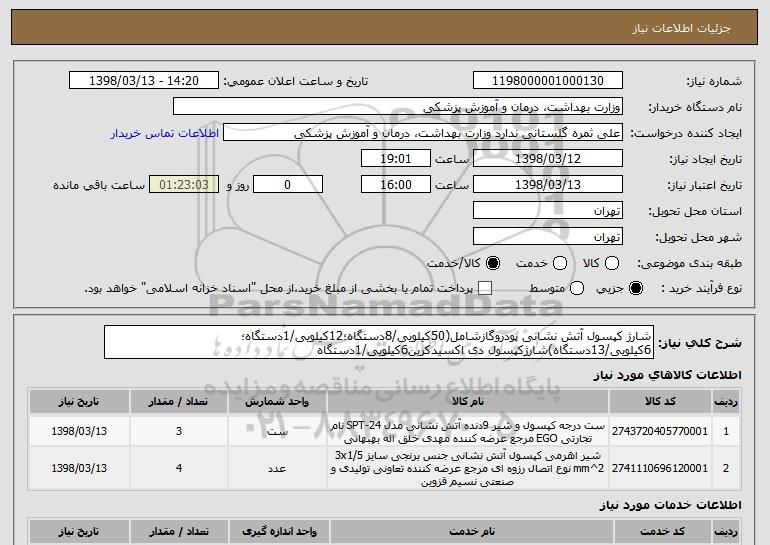Click the نام کالا column header

[x=468, y=402]
